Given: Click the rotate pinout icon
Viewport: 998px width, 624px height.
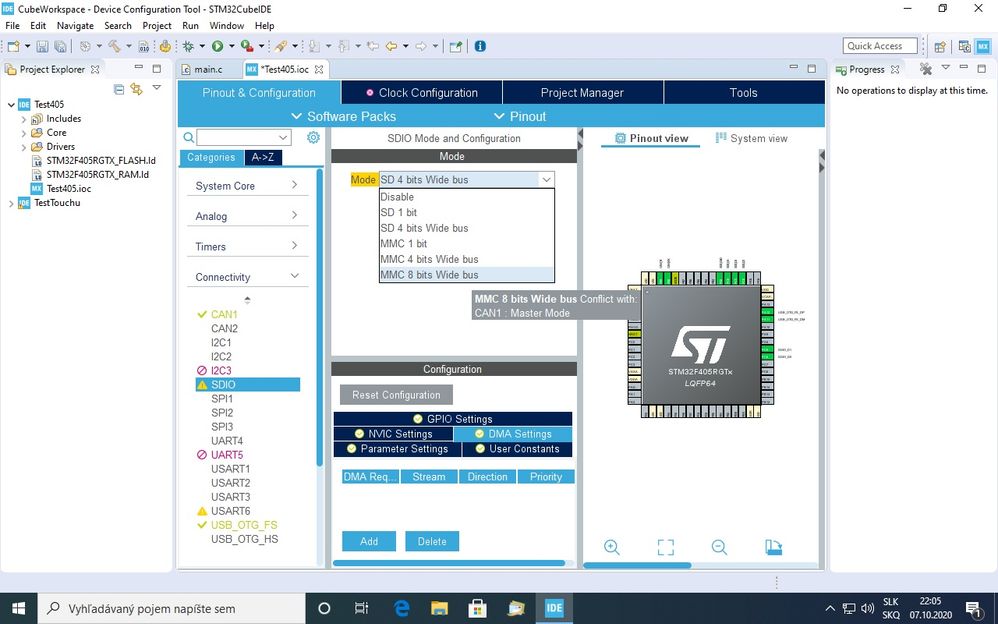Looking at the screenshot, I should 773,547.
